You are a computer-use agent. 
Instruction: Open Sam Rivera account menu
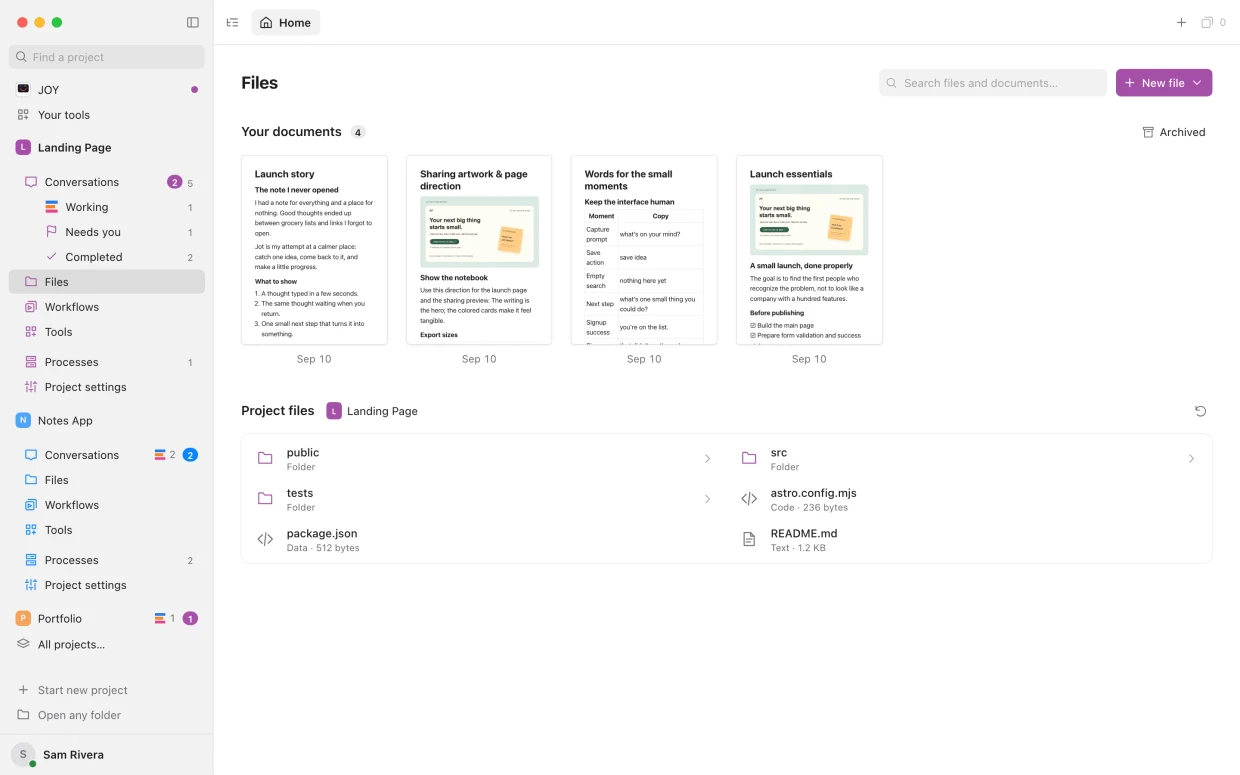point(107,755)
